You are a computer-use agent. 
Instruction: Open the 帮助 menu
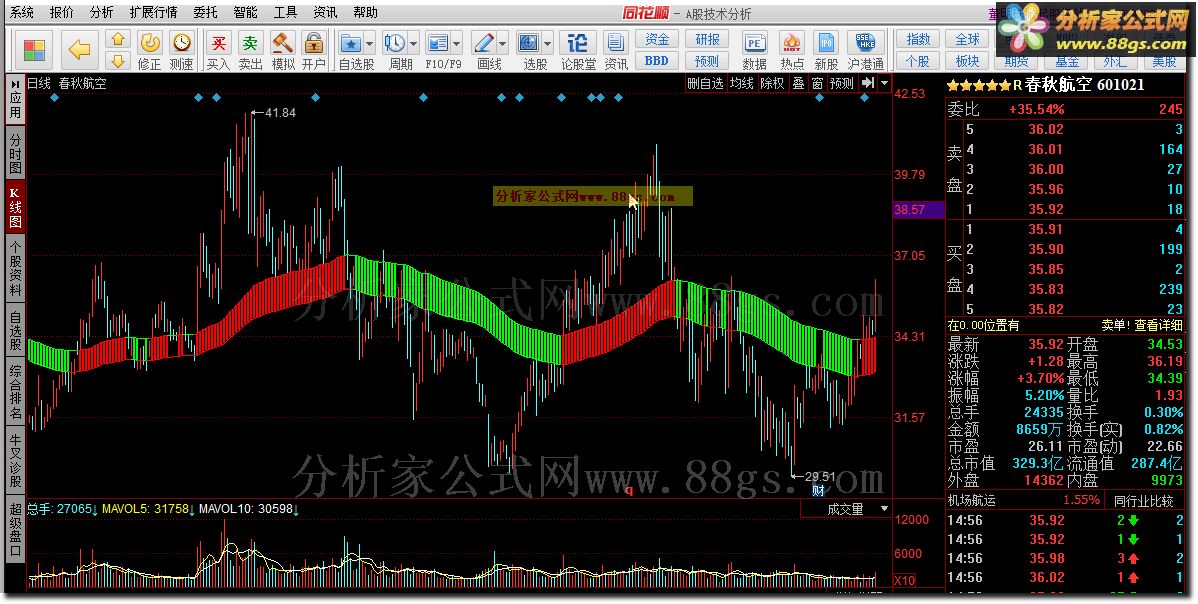[x=365, y=12]
